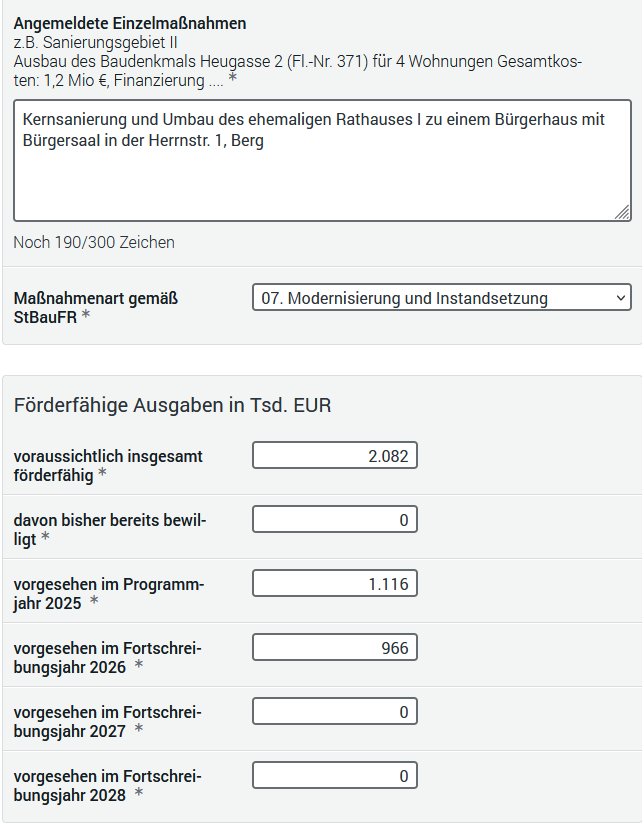This screenshot has height=823, width=642.
Task: Click the Förderfähige Ausgaben in Tsd. EUR heading
Action: [x=172, y=406]
